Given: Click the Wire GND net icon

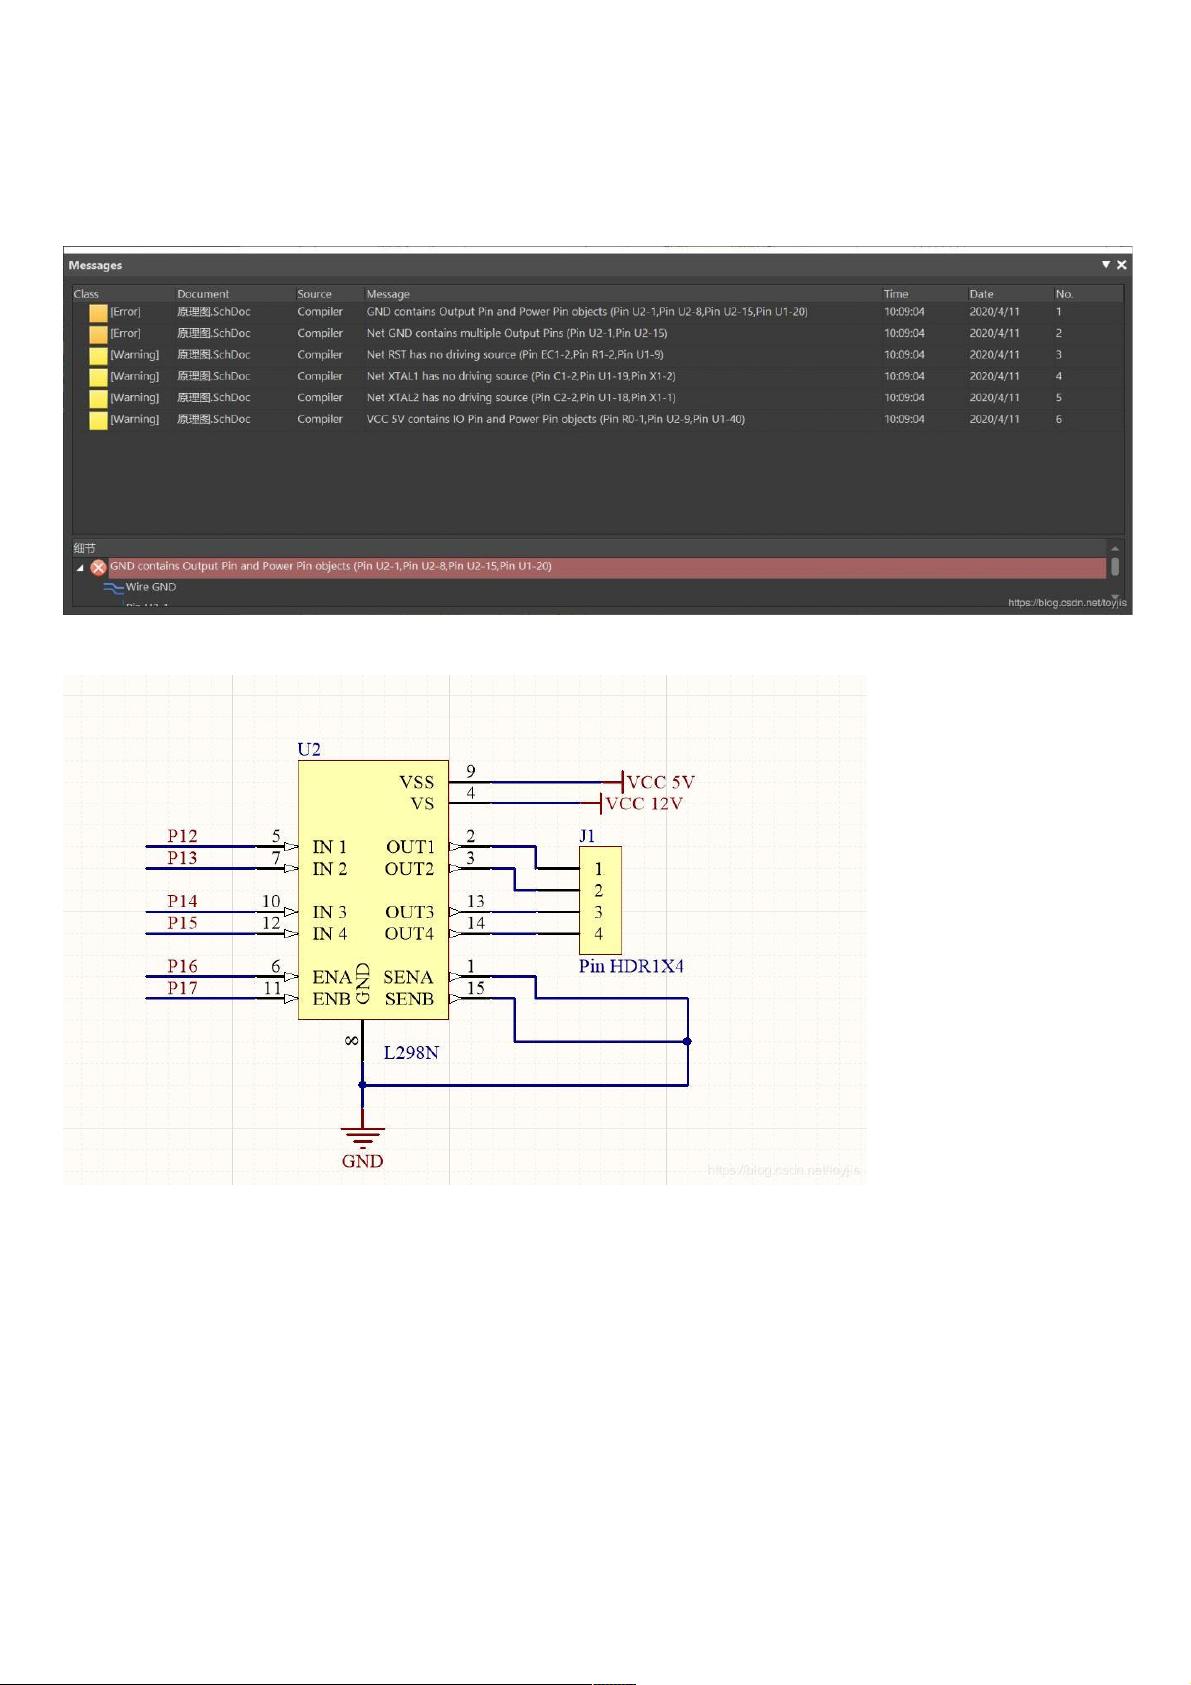Looking at the screenshot, I should click(x=113, y=588).
